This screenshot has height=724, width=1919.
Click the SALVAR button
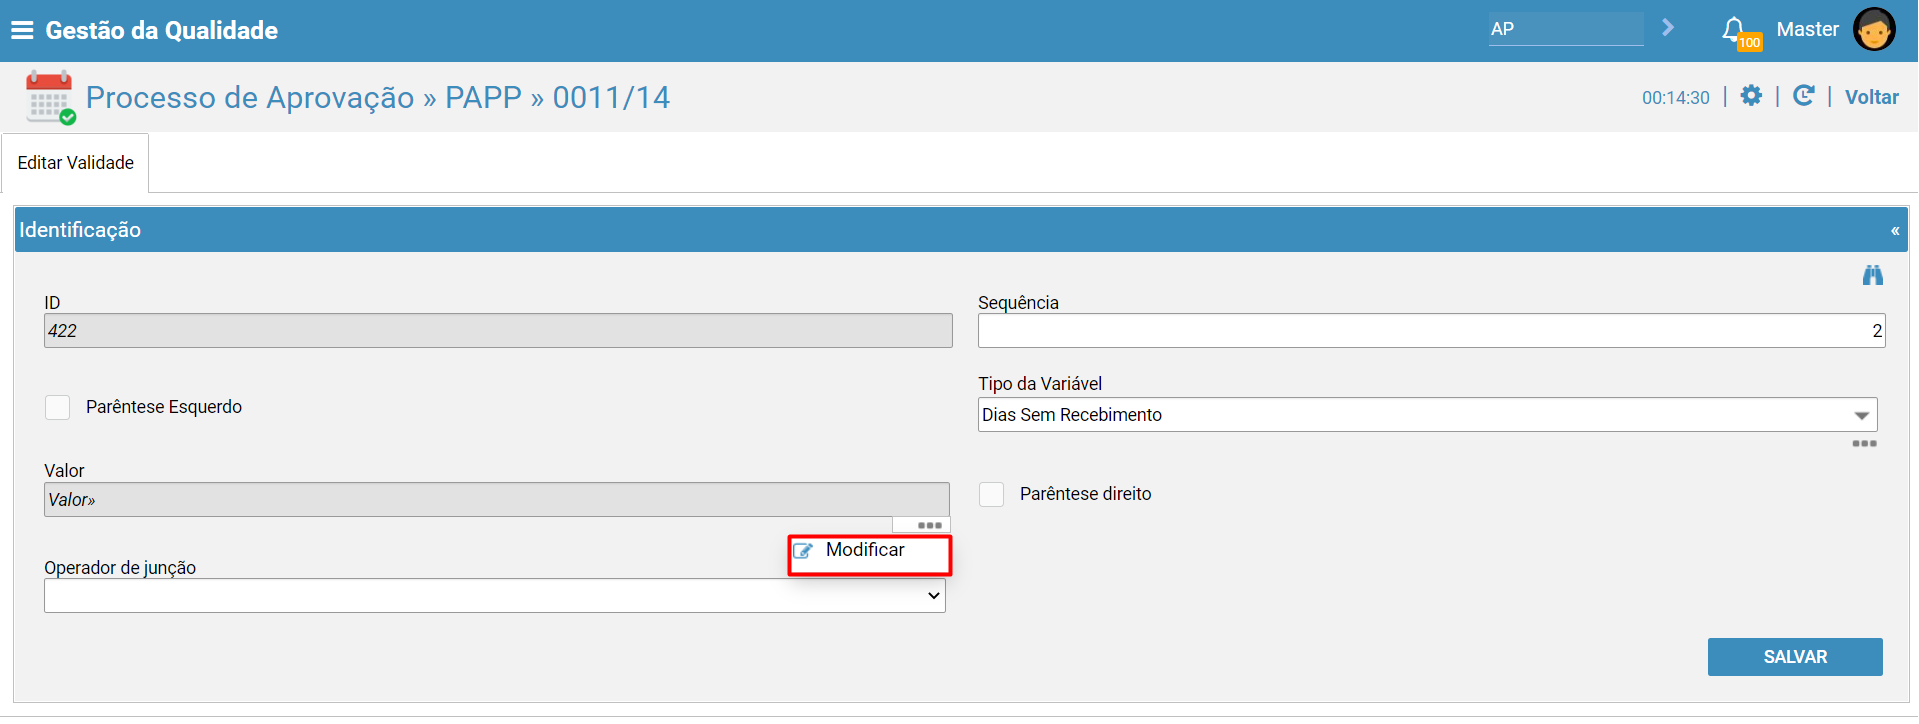[1795, 657]
